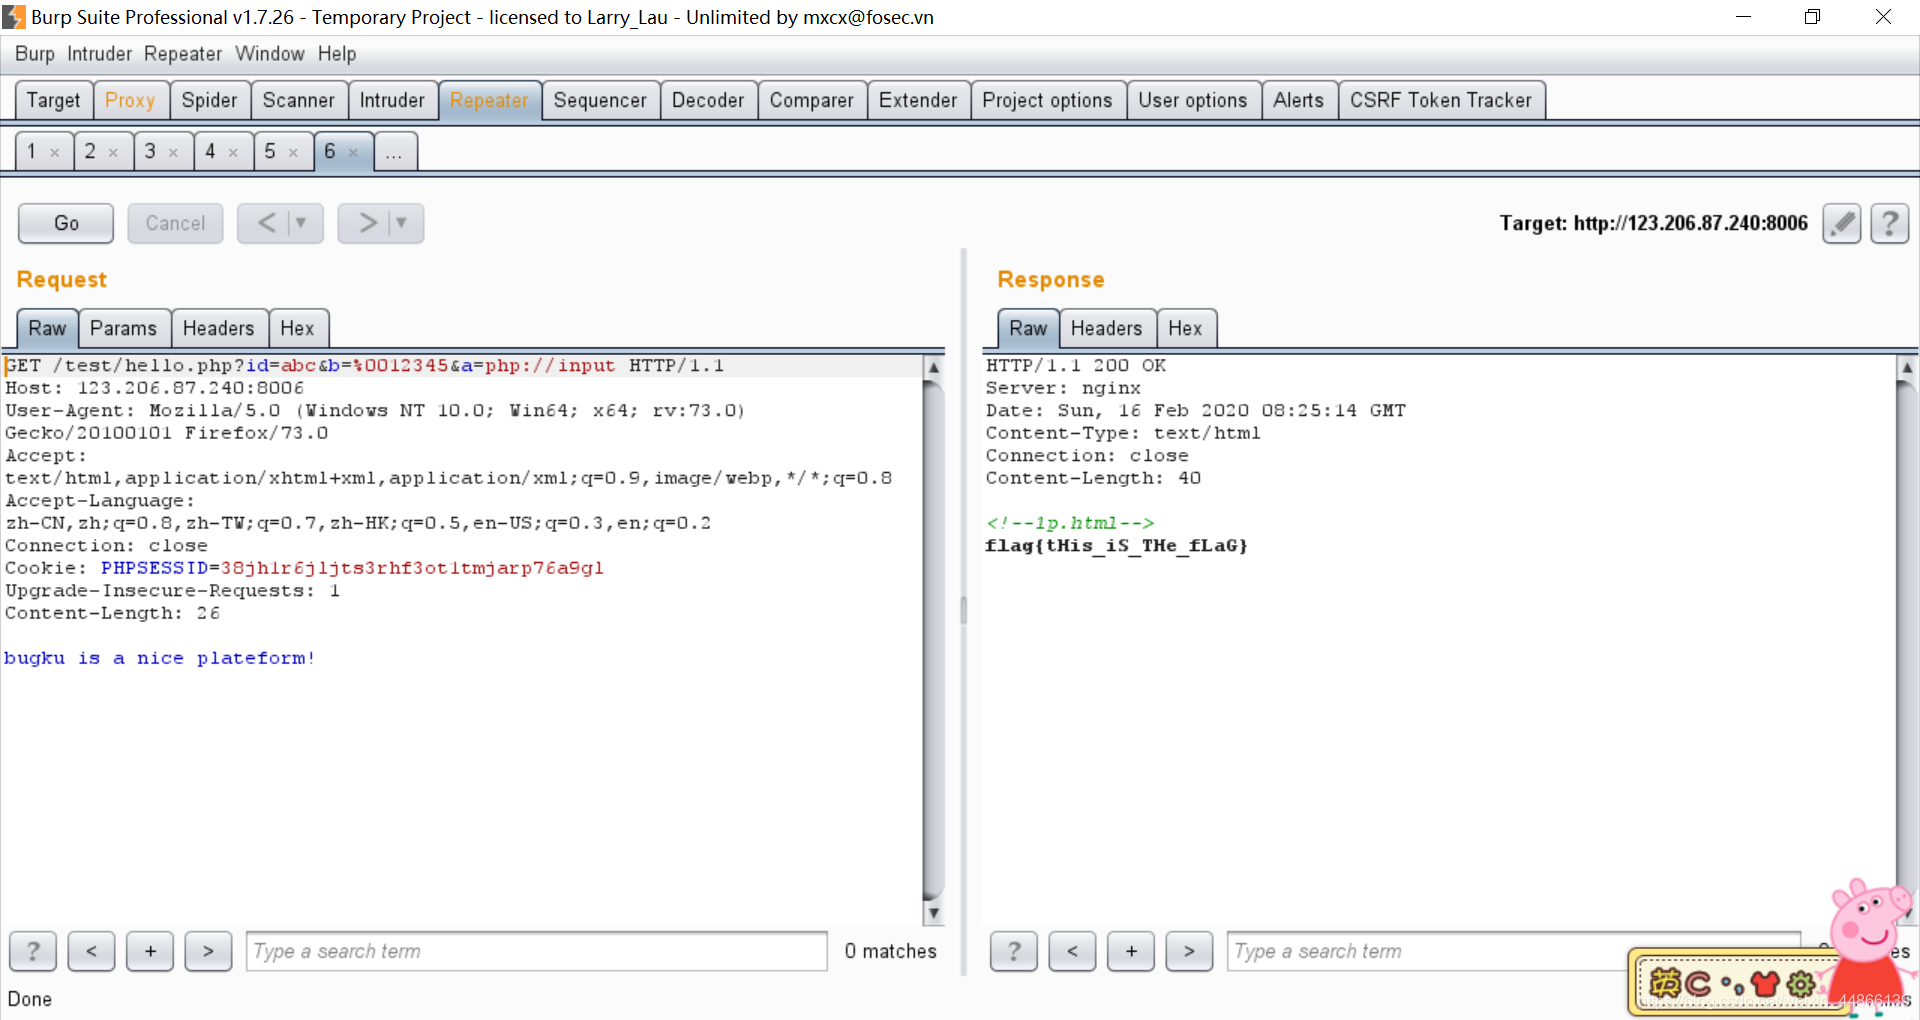
Task: Switch to the Decoder tab
Action: [708, 100]
